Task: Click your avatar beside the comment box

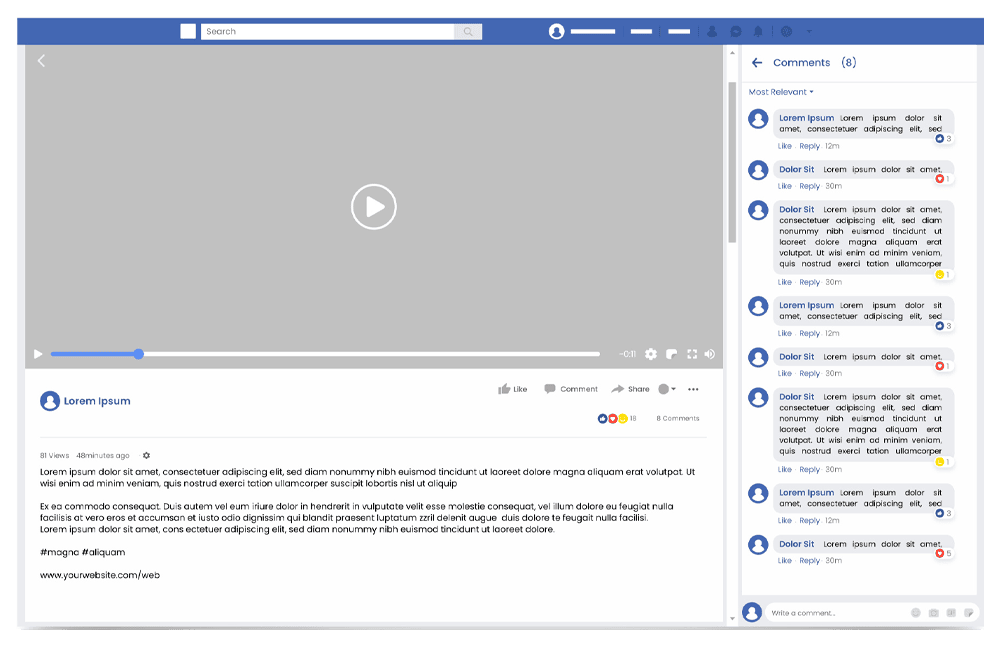Action: pos(752,613)
